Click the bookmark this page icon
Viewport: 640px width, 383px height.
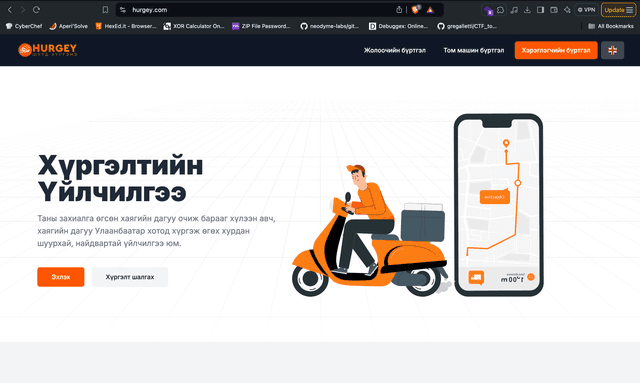[x=105, y=10]
